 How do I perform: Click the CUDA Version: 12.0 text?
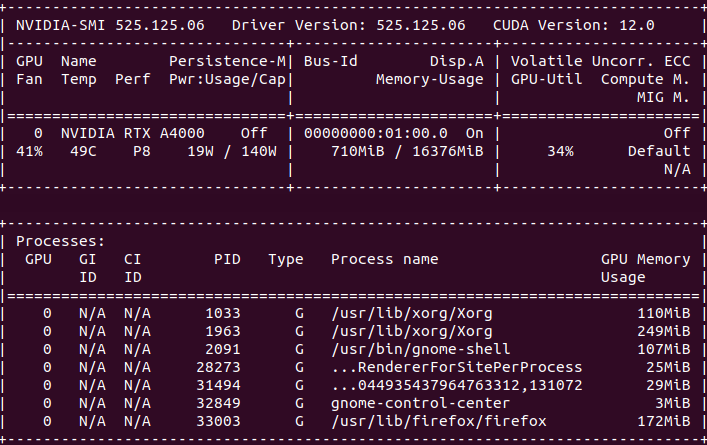pos(574,25)
